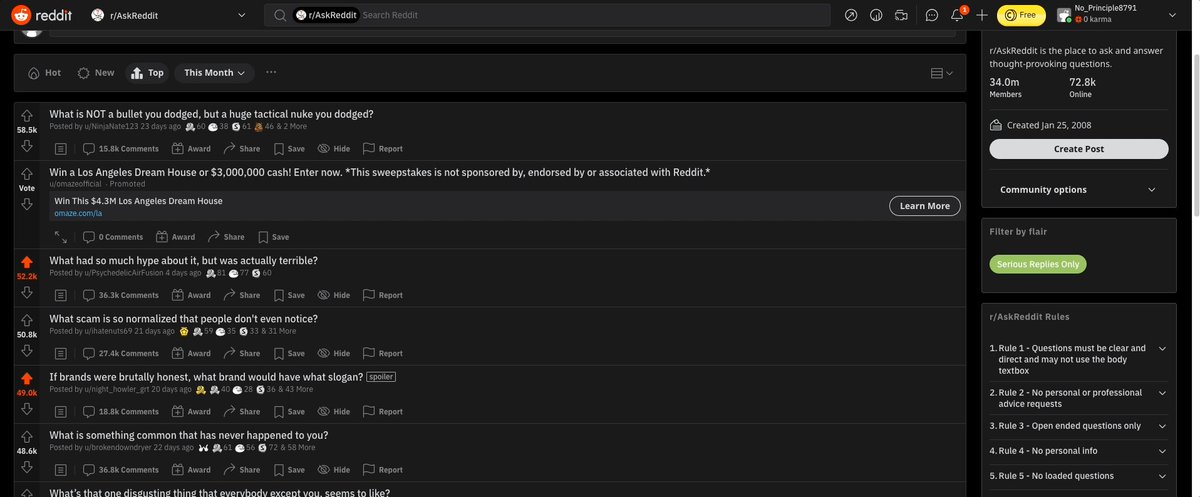Downvote the tactical nuke dodged post
The height and width of the screenshot is (497, 1200).
[27, 146]
